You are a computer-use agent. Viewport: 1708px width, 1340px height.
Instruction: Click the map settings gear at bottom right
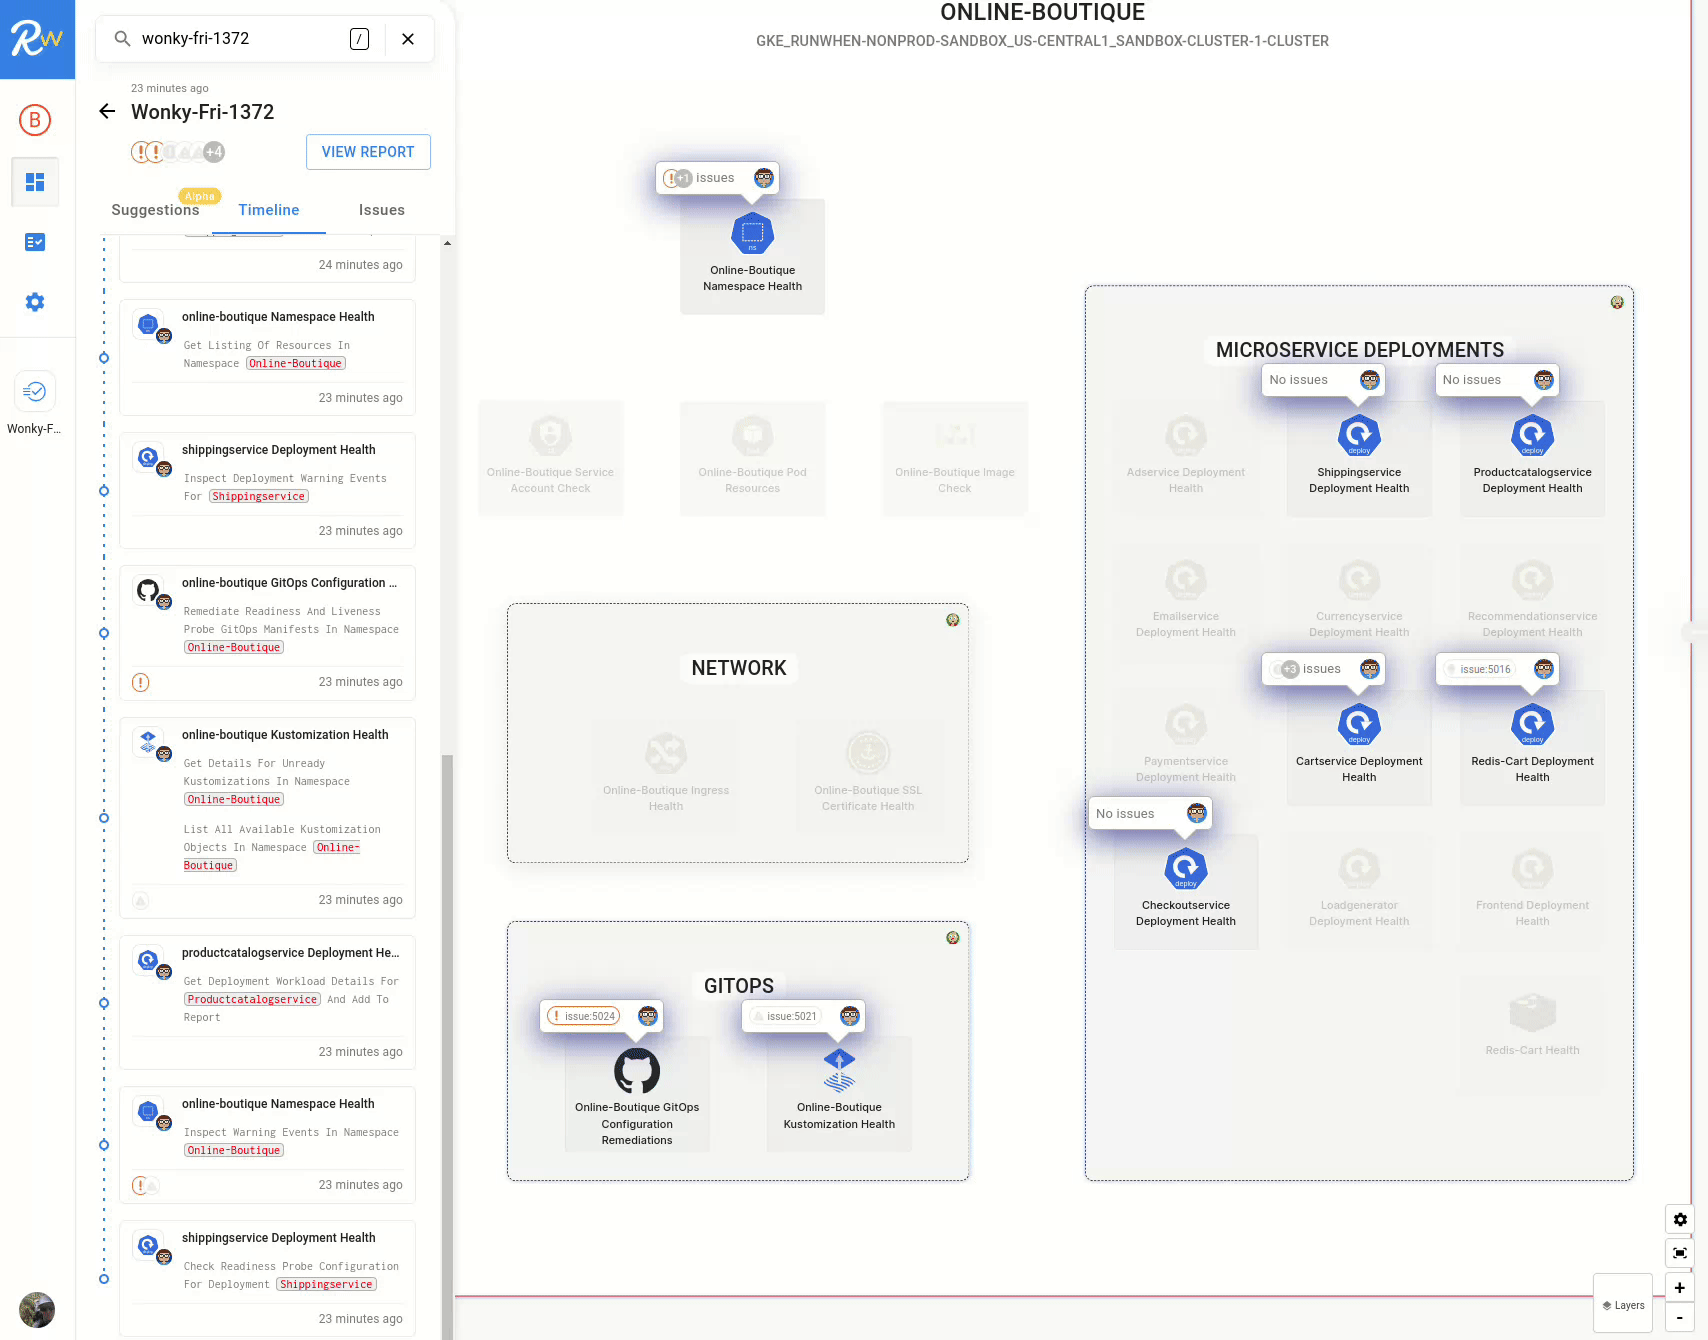pos(1680,1220)
